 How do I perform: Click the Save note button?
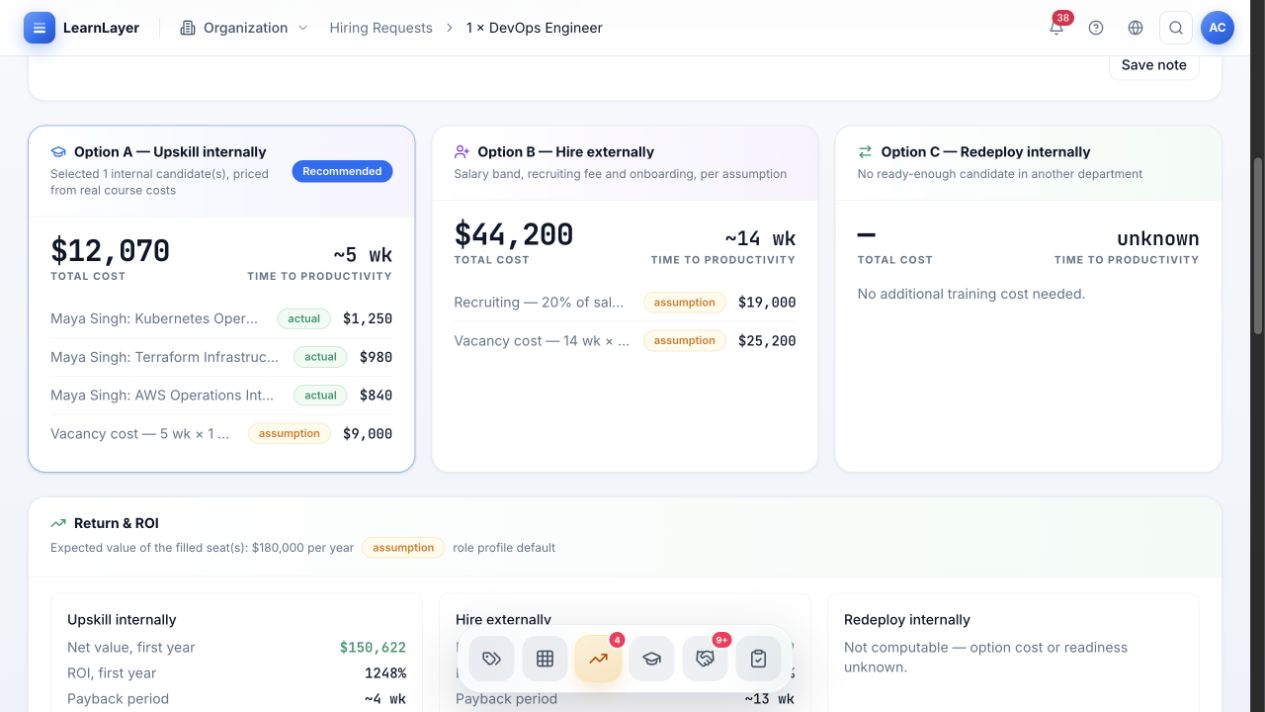pyautogui.click(x=1154, y=65)
